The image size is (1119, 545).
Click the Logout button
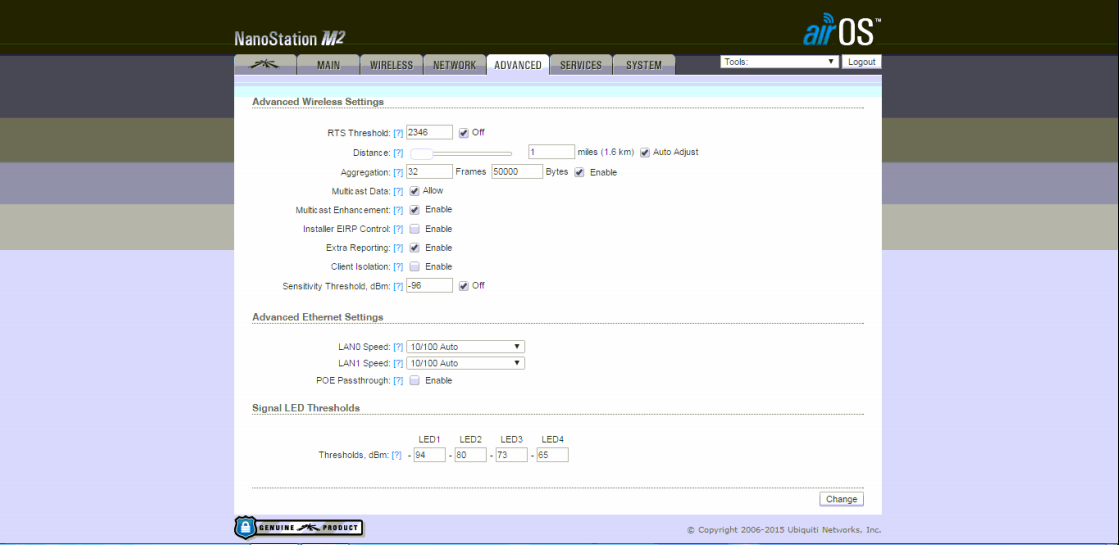(x=861, y=62)
